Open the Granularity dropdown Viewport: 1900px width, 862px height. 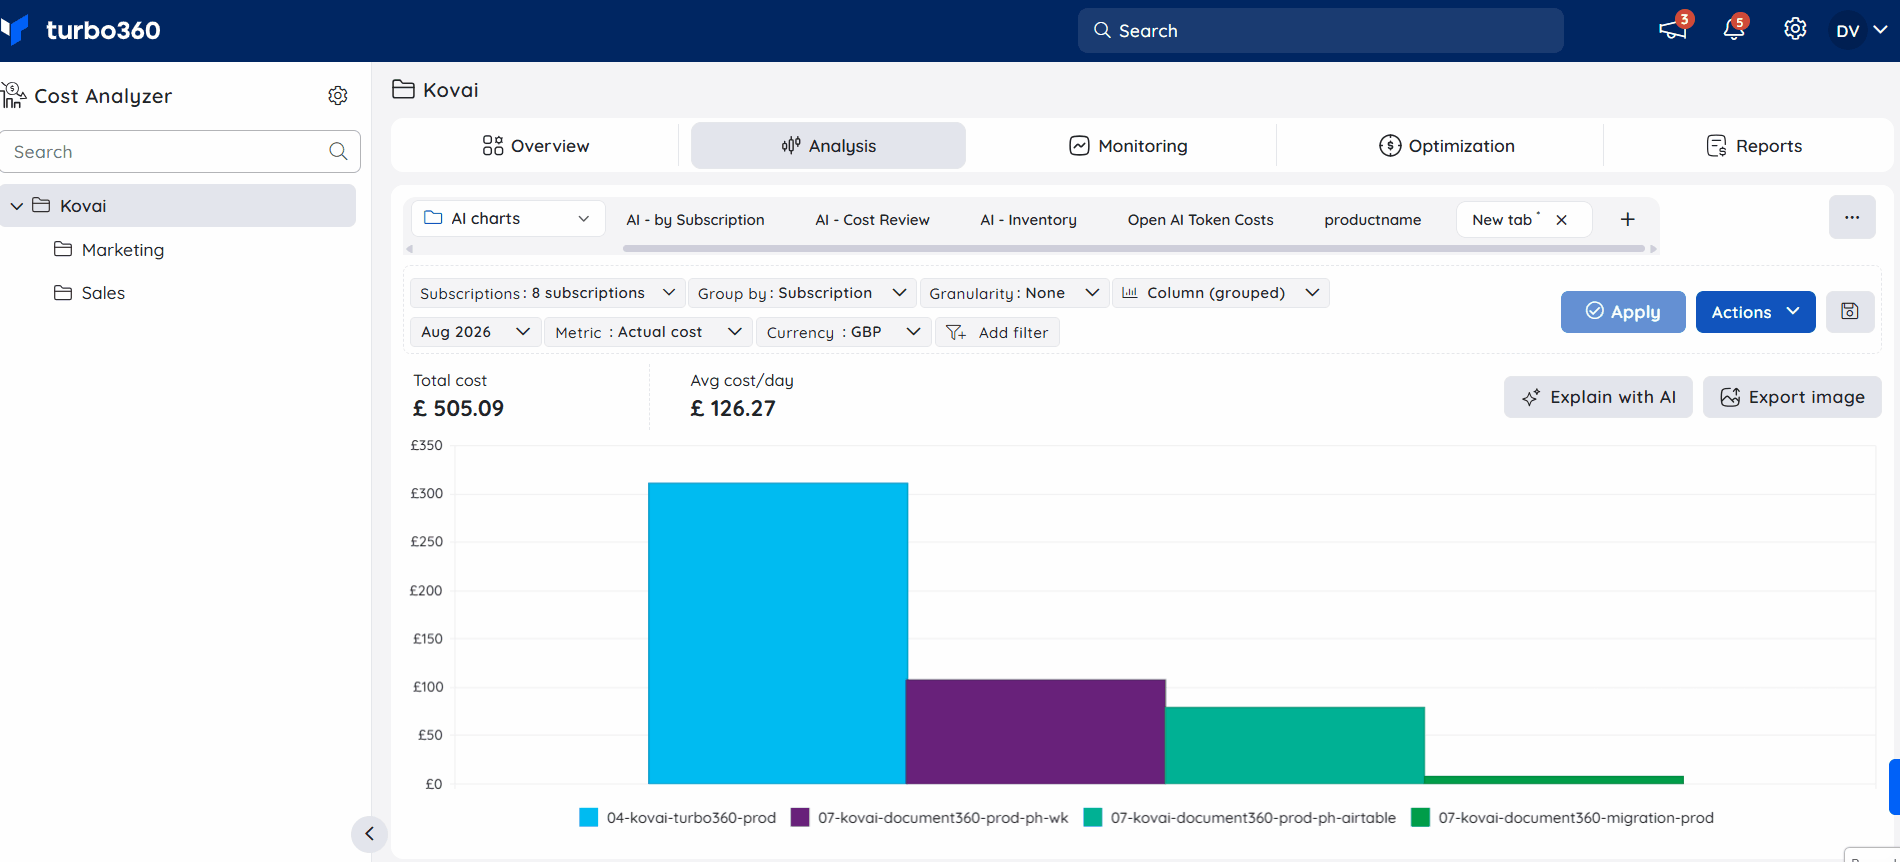1014,292
